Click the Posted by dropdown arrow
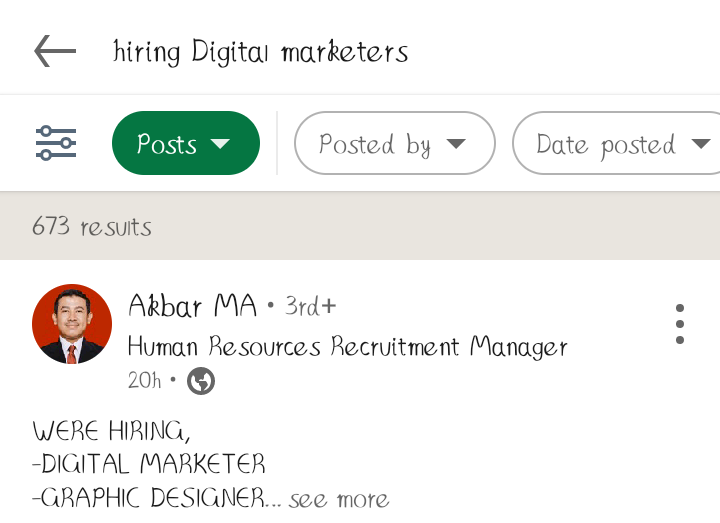 pyautogui.click(x=456, y=144)
